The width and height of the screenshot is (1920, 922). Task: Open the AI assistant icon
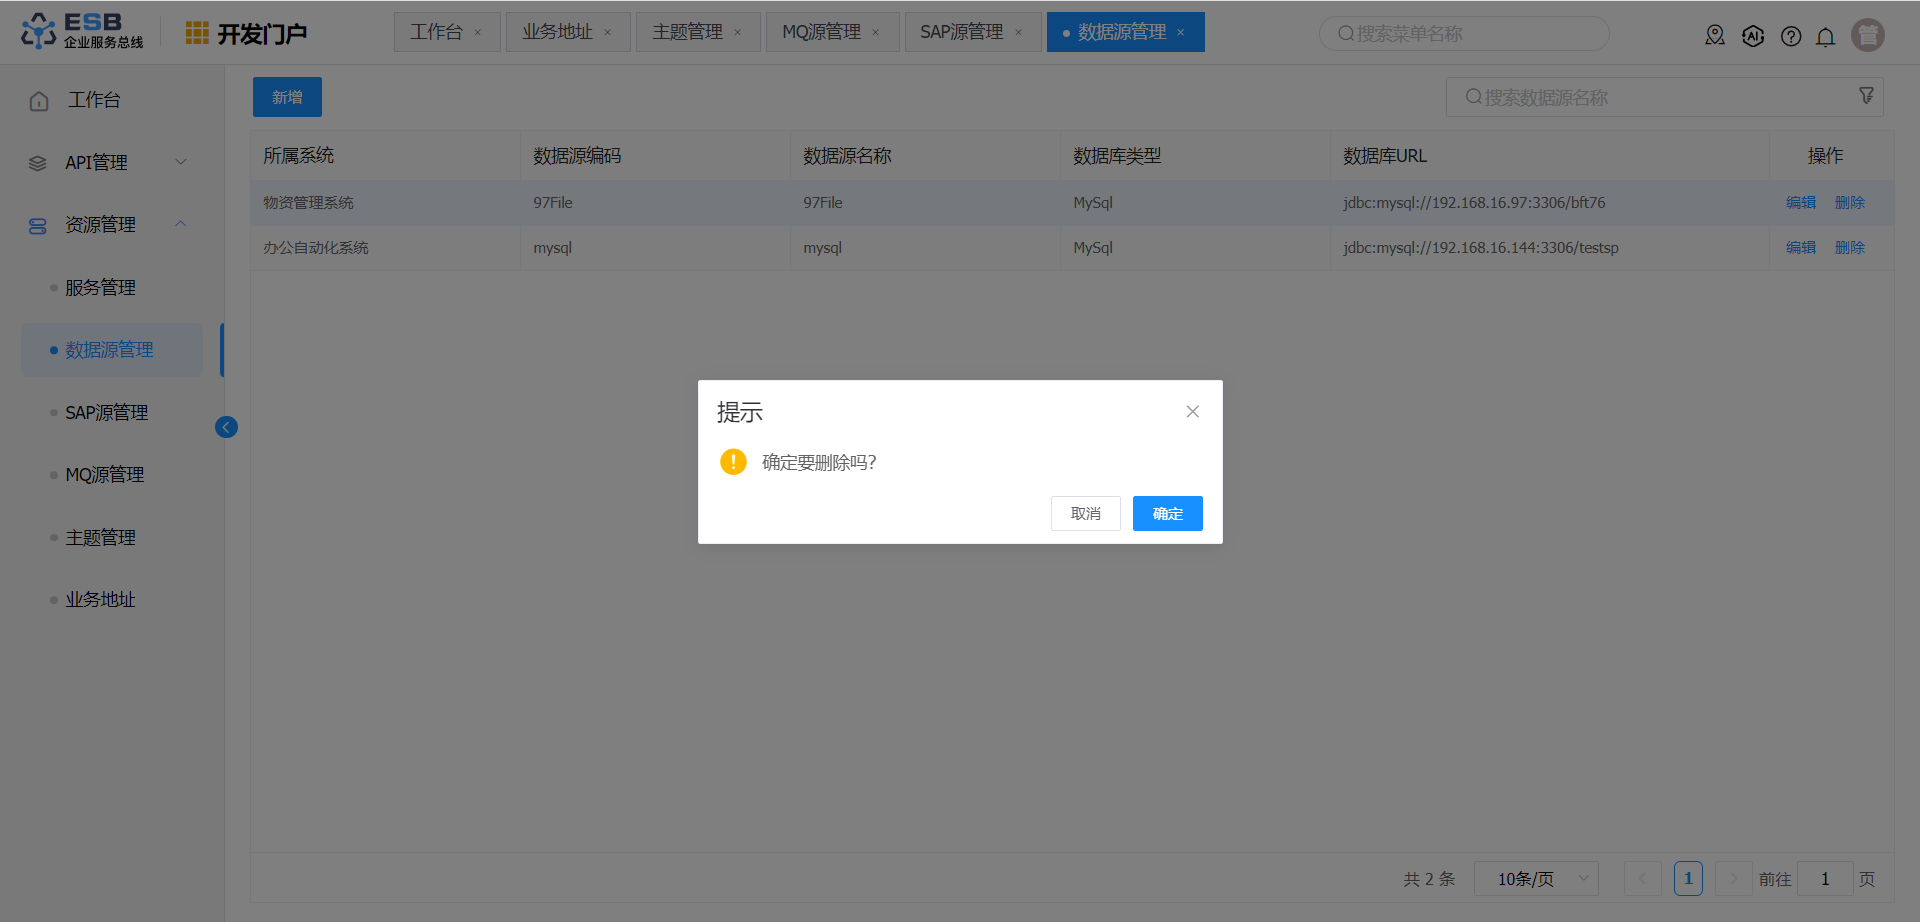pyautogui.click(x=1753, y=36)
